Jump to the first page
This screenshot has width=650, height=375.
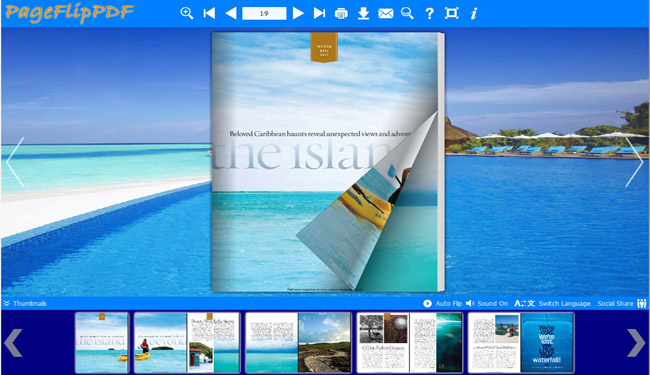click(x=209, y=13)
